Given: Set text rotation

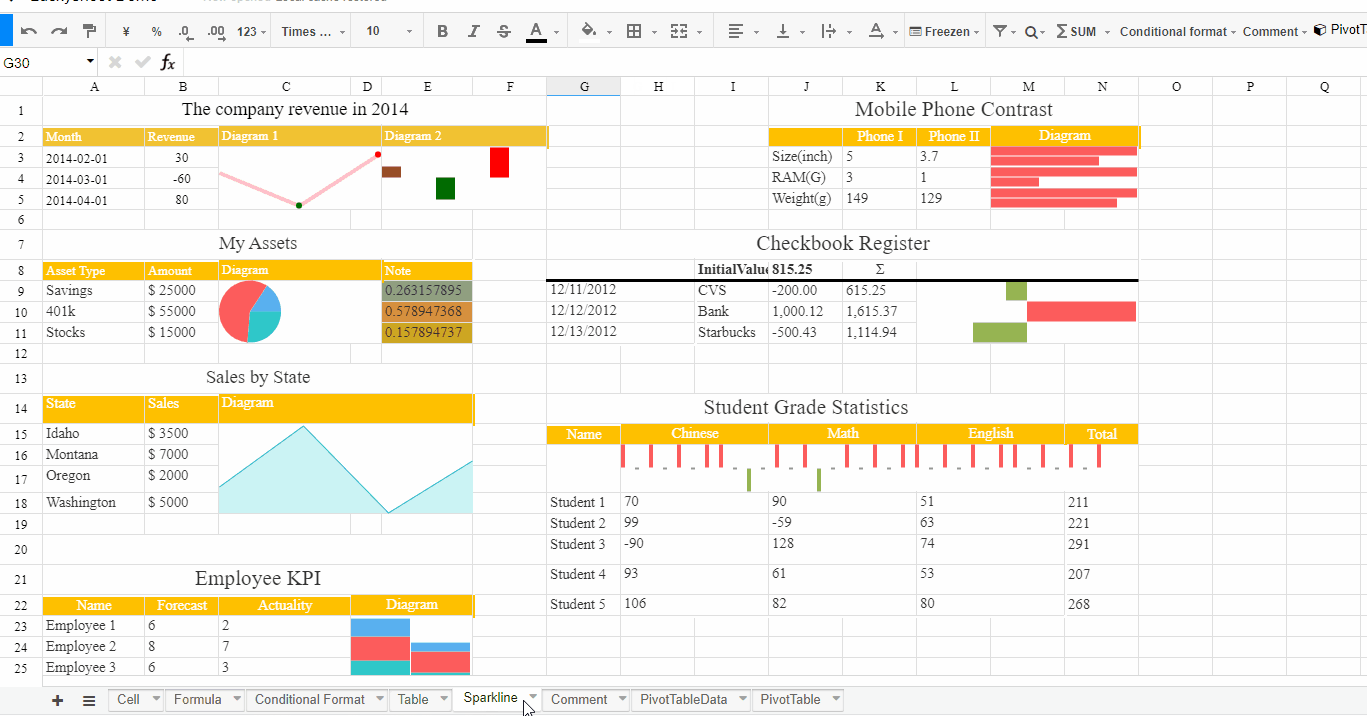Looking at the screenshot, I should coord(875,32).
